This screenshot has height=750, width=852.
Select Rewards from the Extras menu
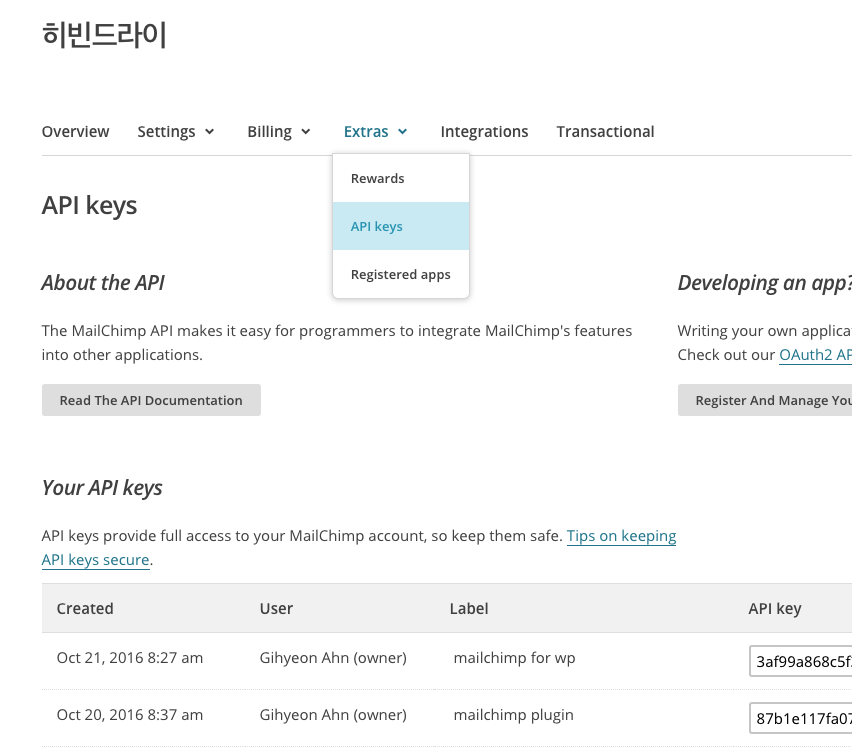coord(401,178)
